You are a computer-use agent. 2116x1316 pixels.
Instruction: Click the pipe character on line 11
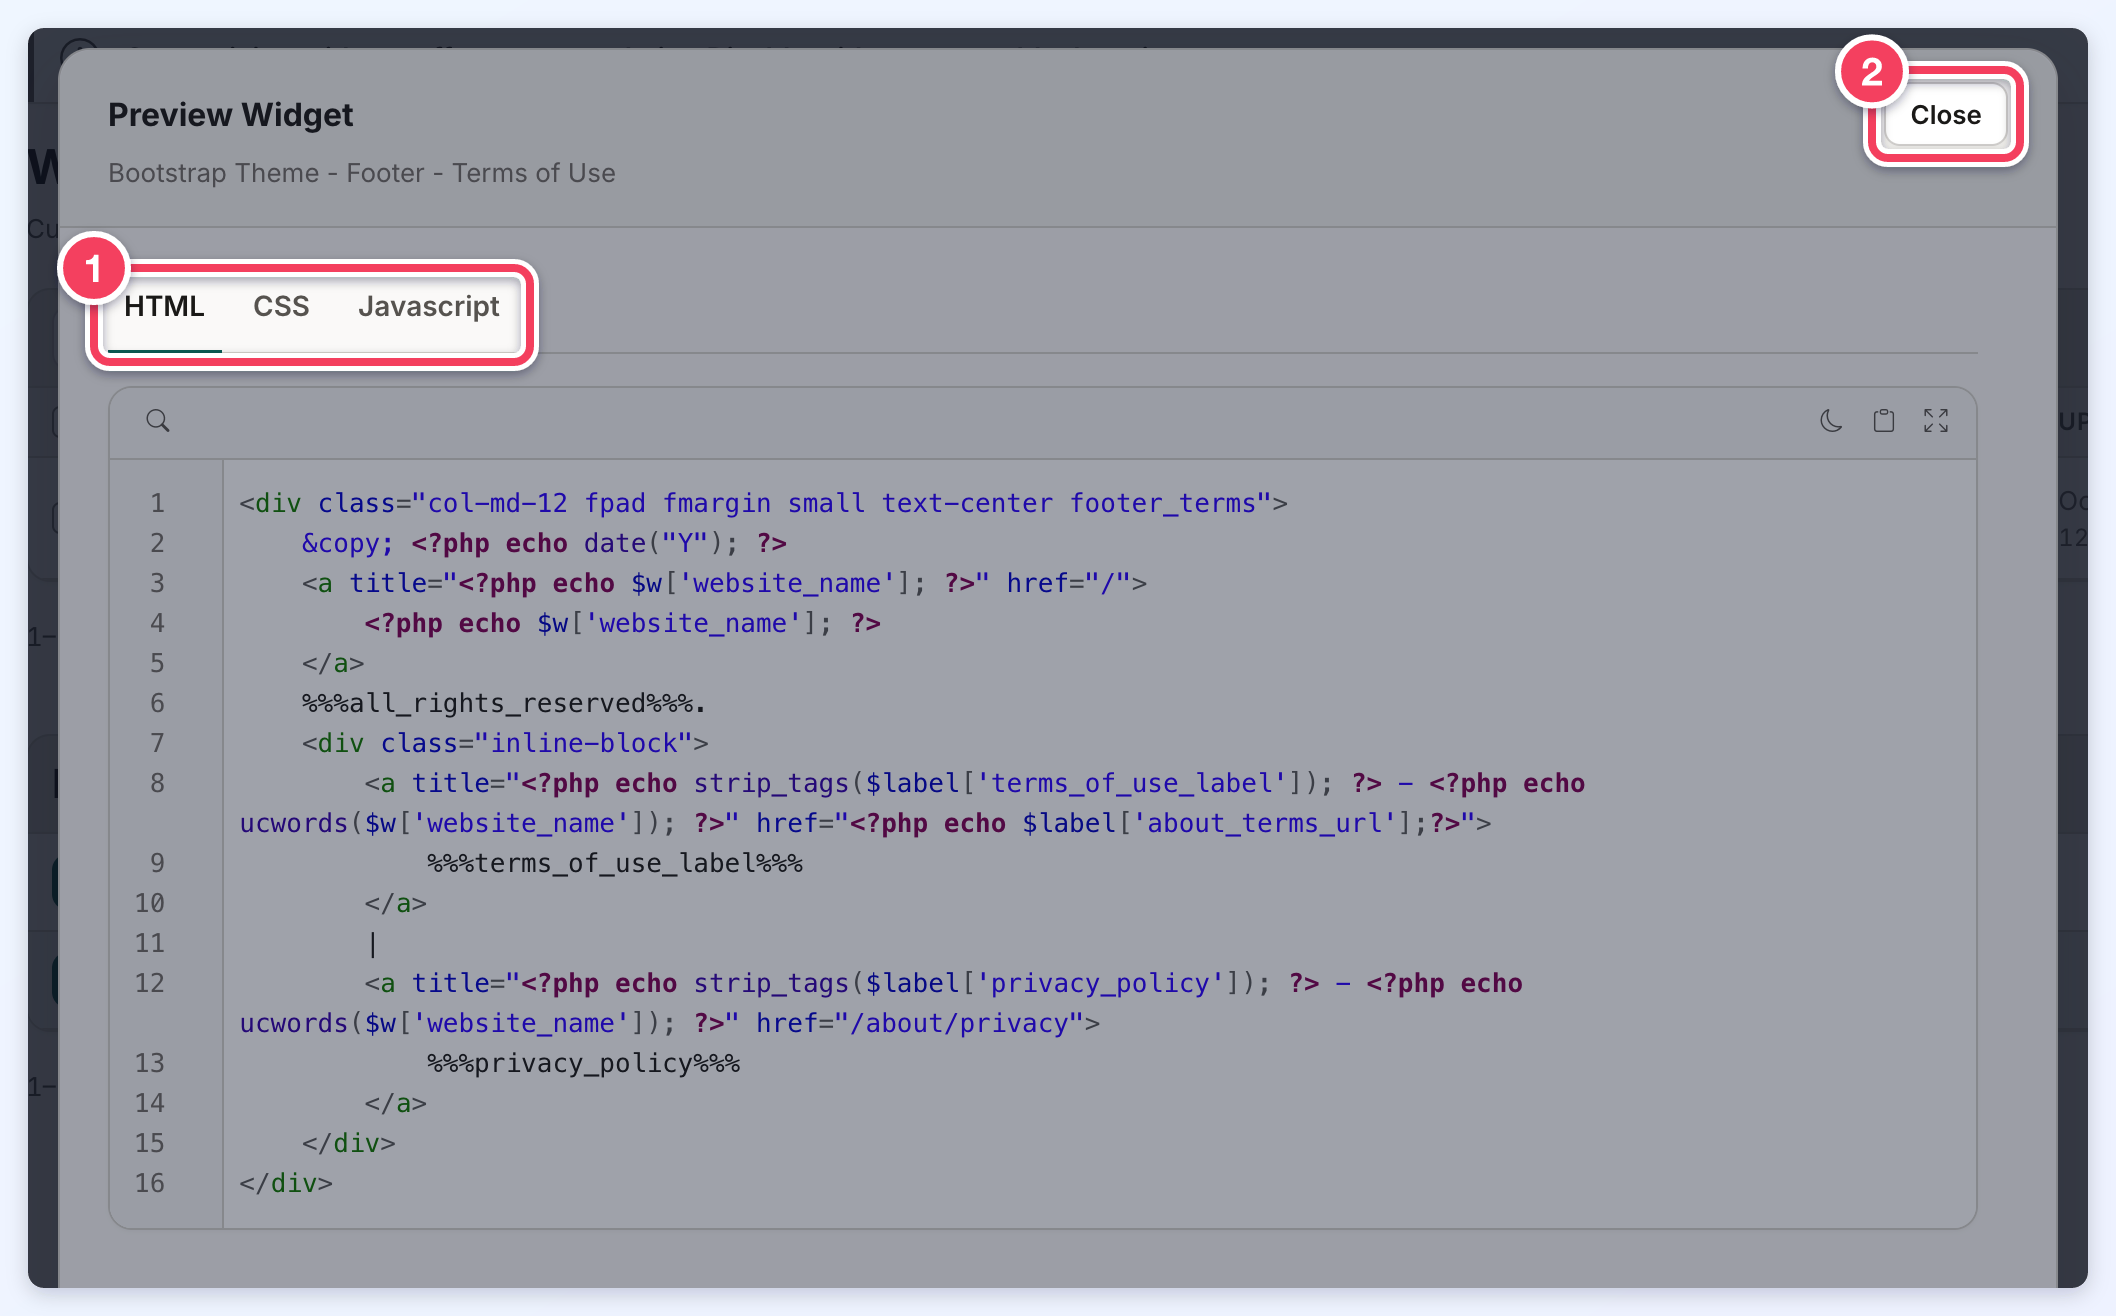coord(372,943)
